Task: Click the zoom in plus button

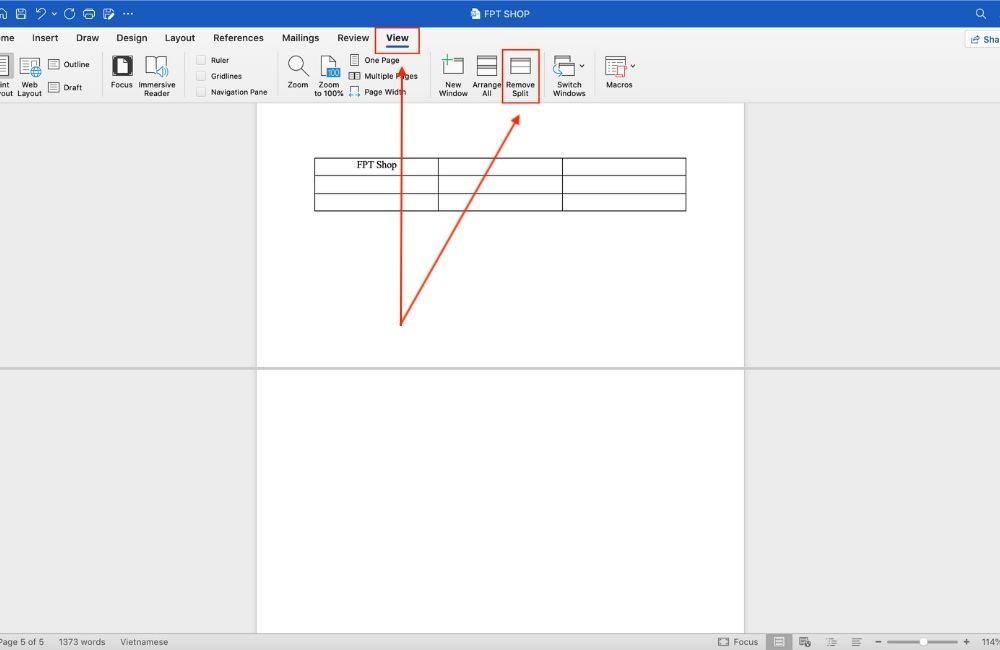Action: coord(967,642)
